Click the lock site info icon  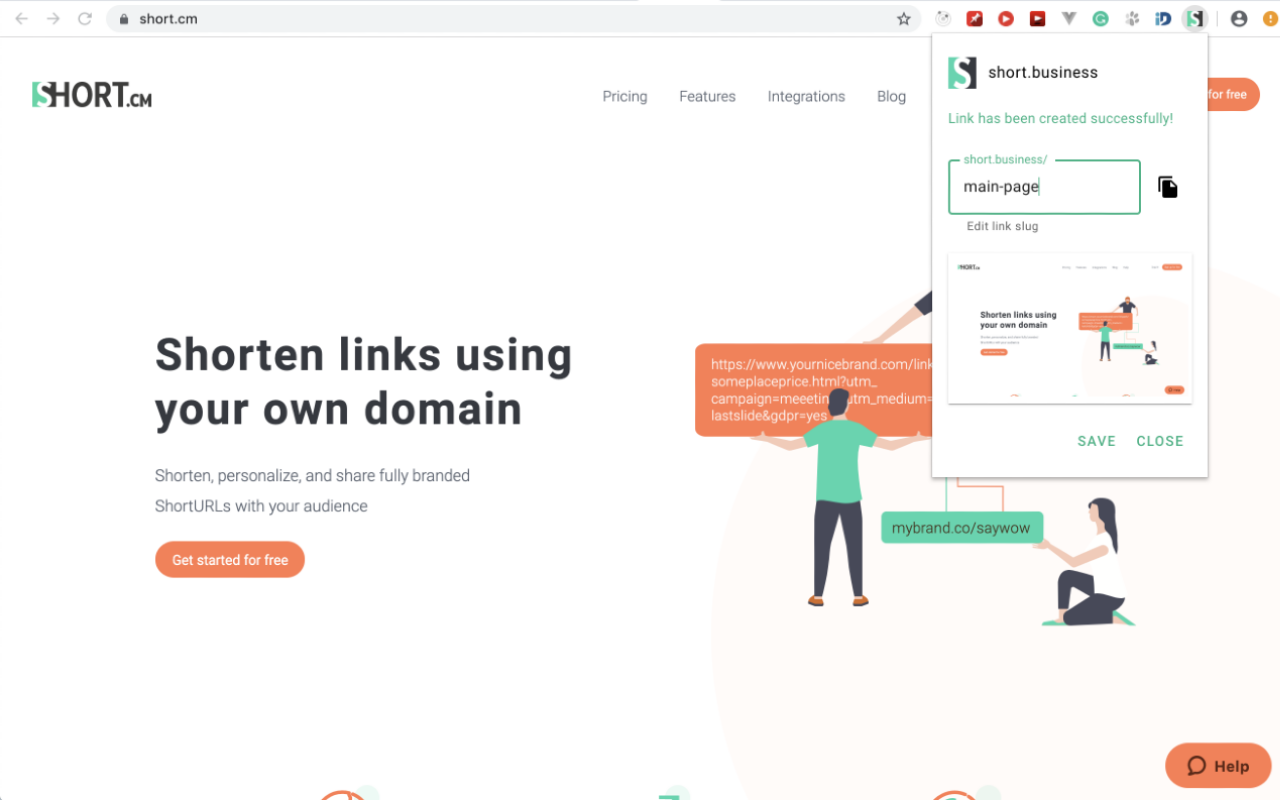coord(125,18)
